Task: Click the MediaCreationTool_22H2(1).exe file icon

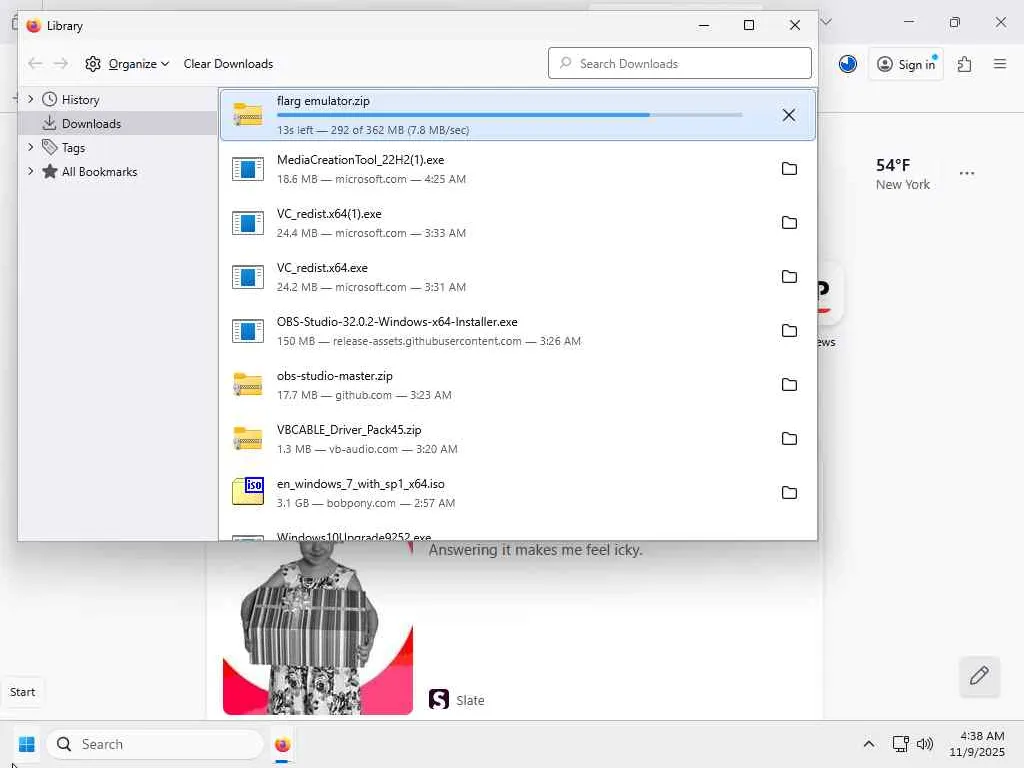Action: (248, 169)
